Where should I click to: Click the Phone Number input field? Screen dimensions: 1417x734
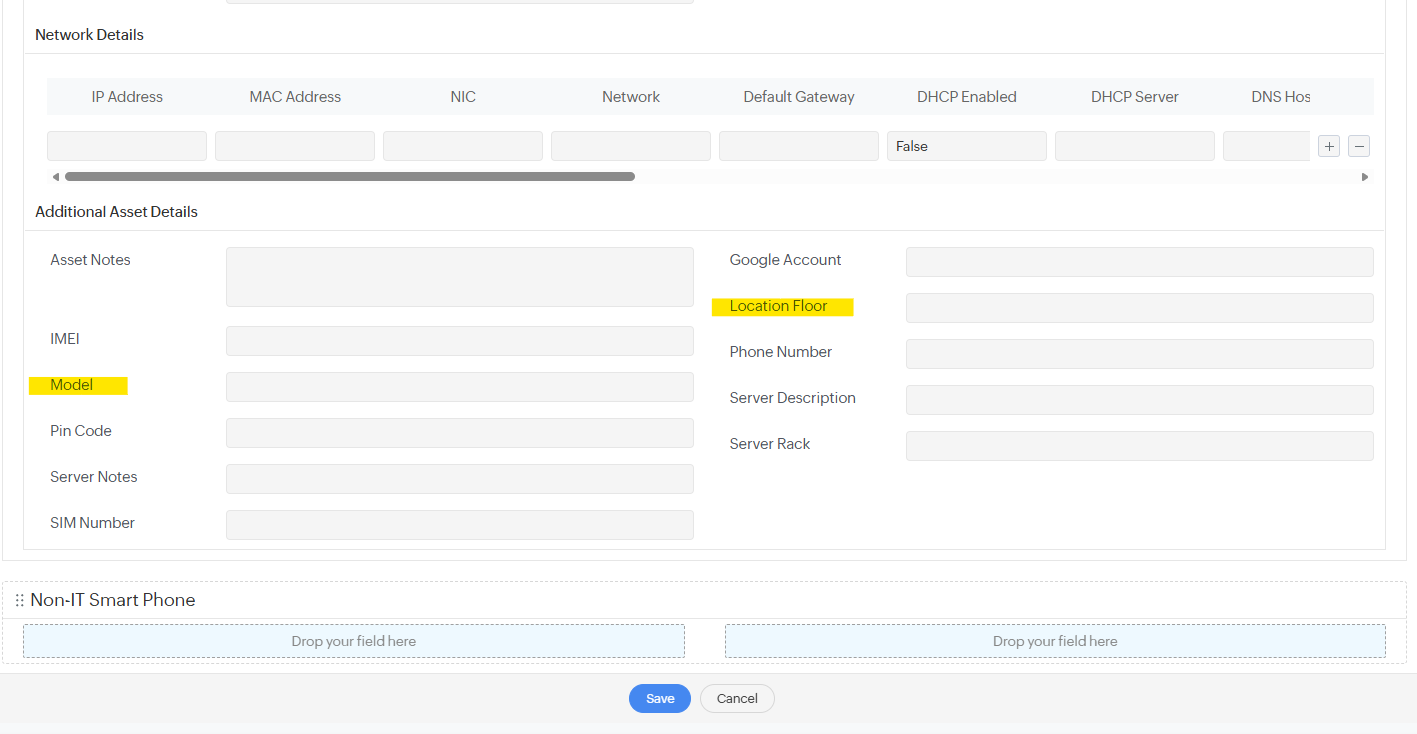[1140, 354]
